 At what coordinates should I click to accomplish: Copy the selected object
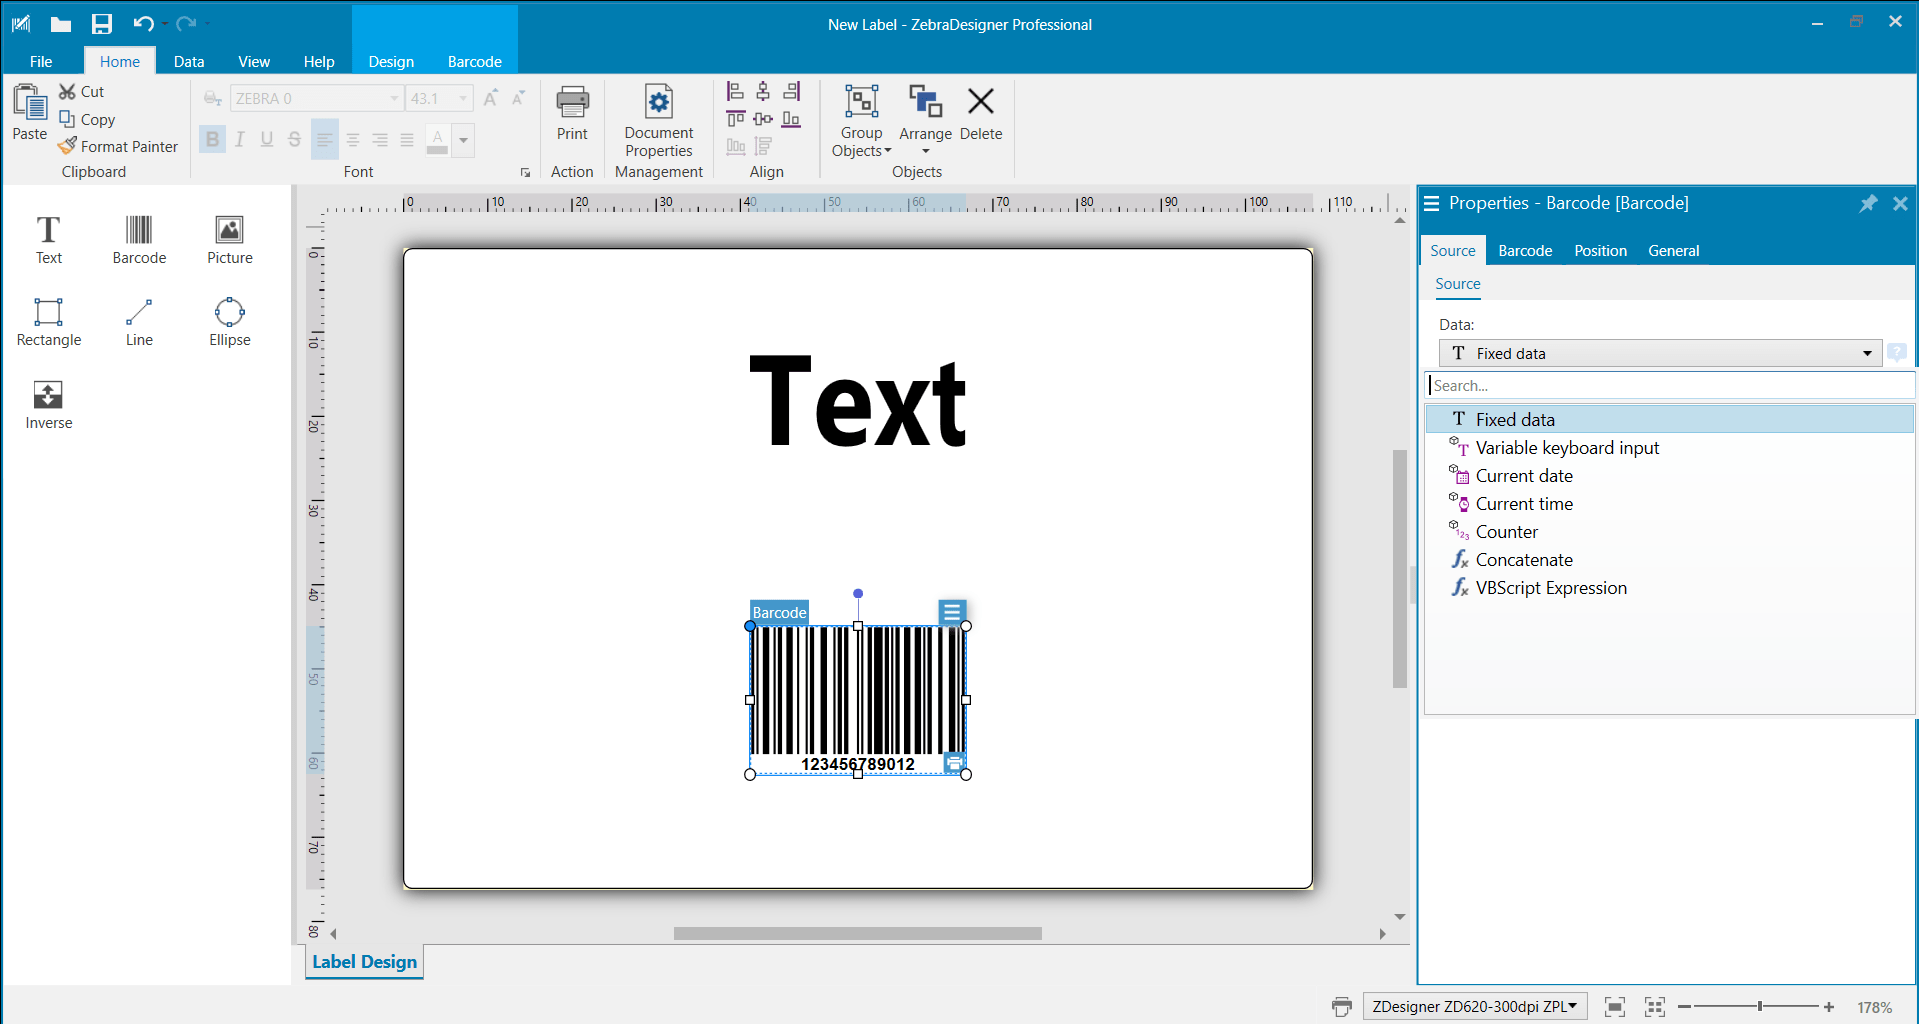coord(87,119)
